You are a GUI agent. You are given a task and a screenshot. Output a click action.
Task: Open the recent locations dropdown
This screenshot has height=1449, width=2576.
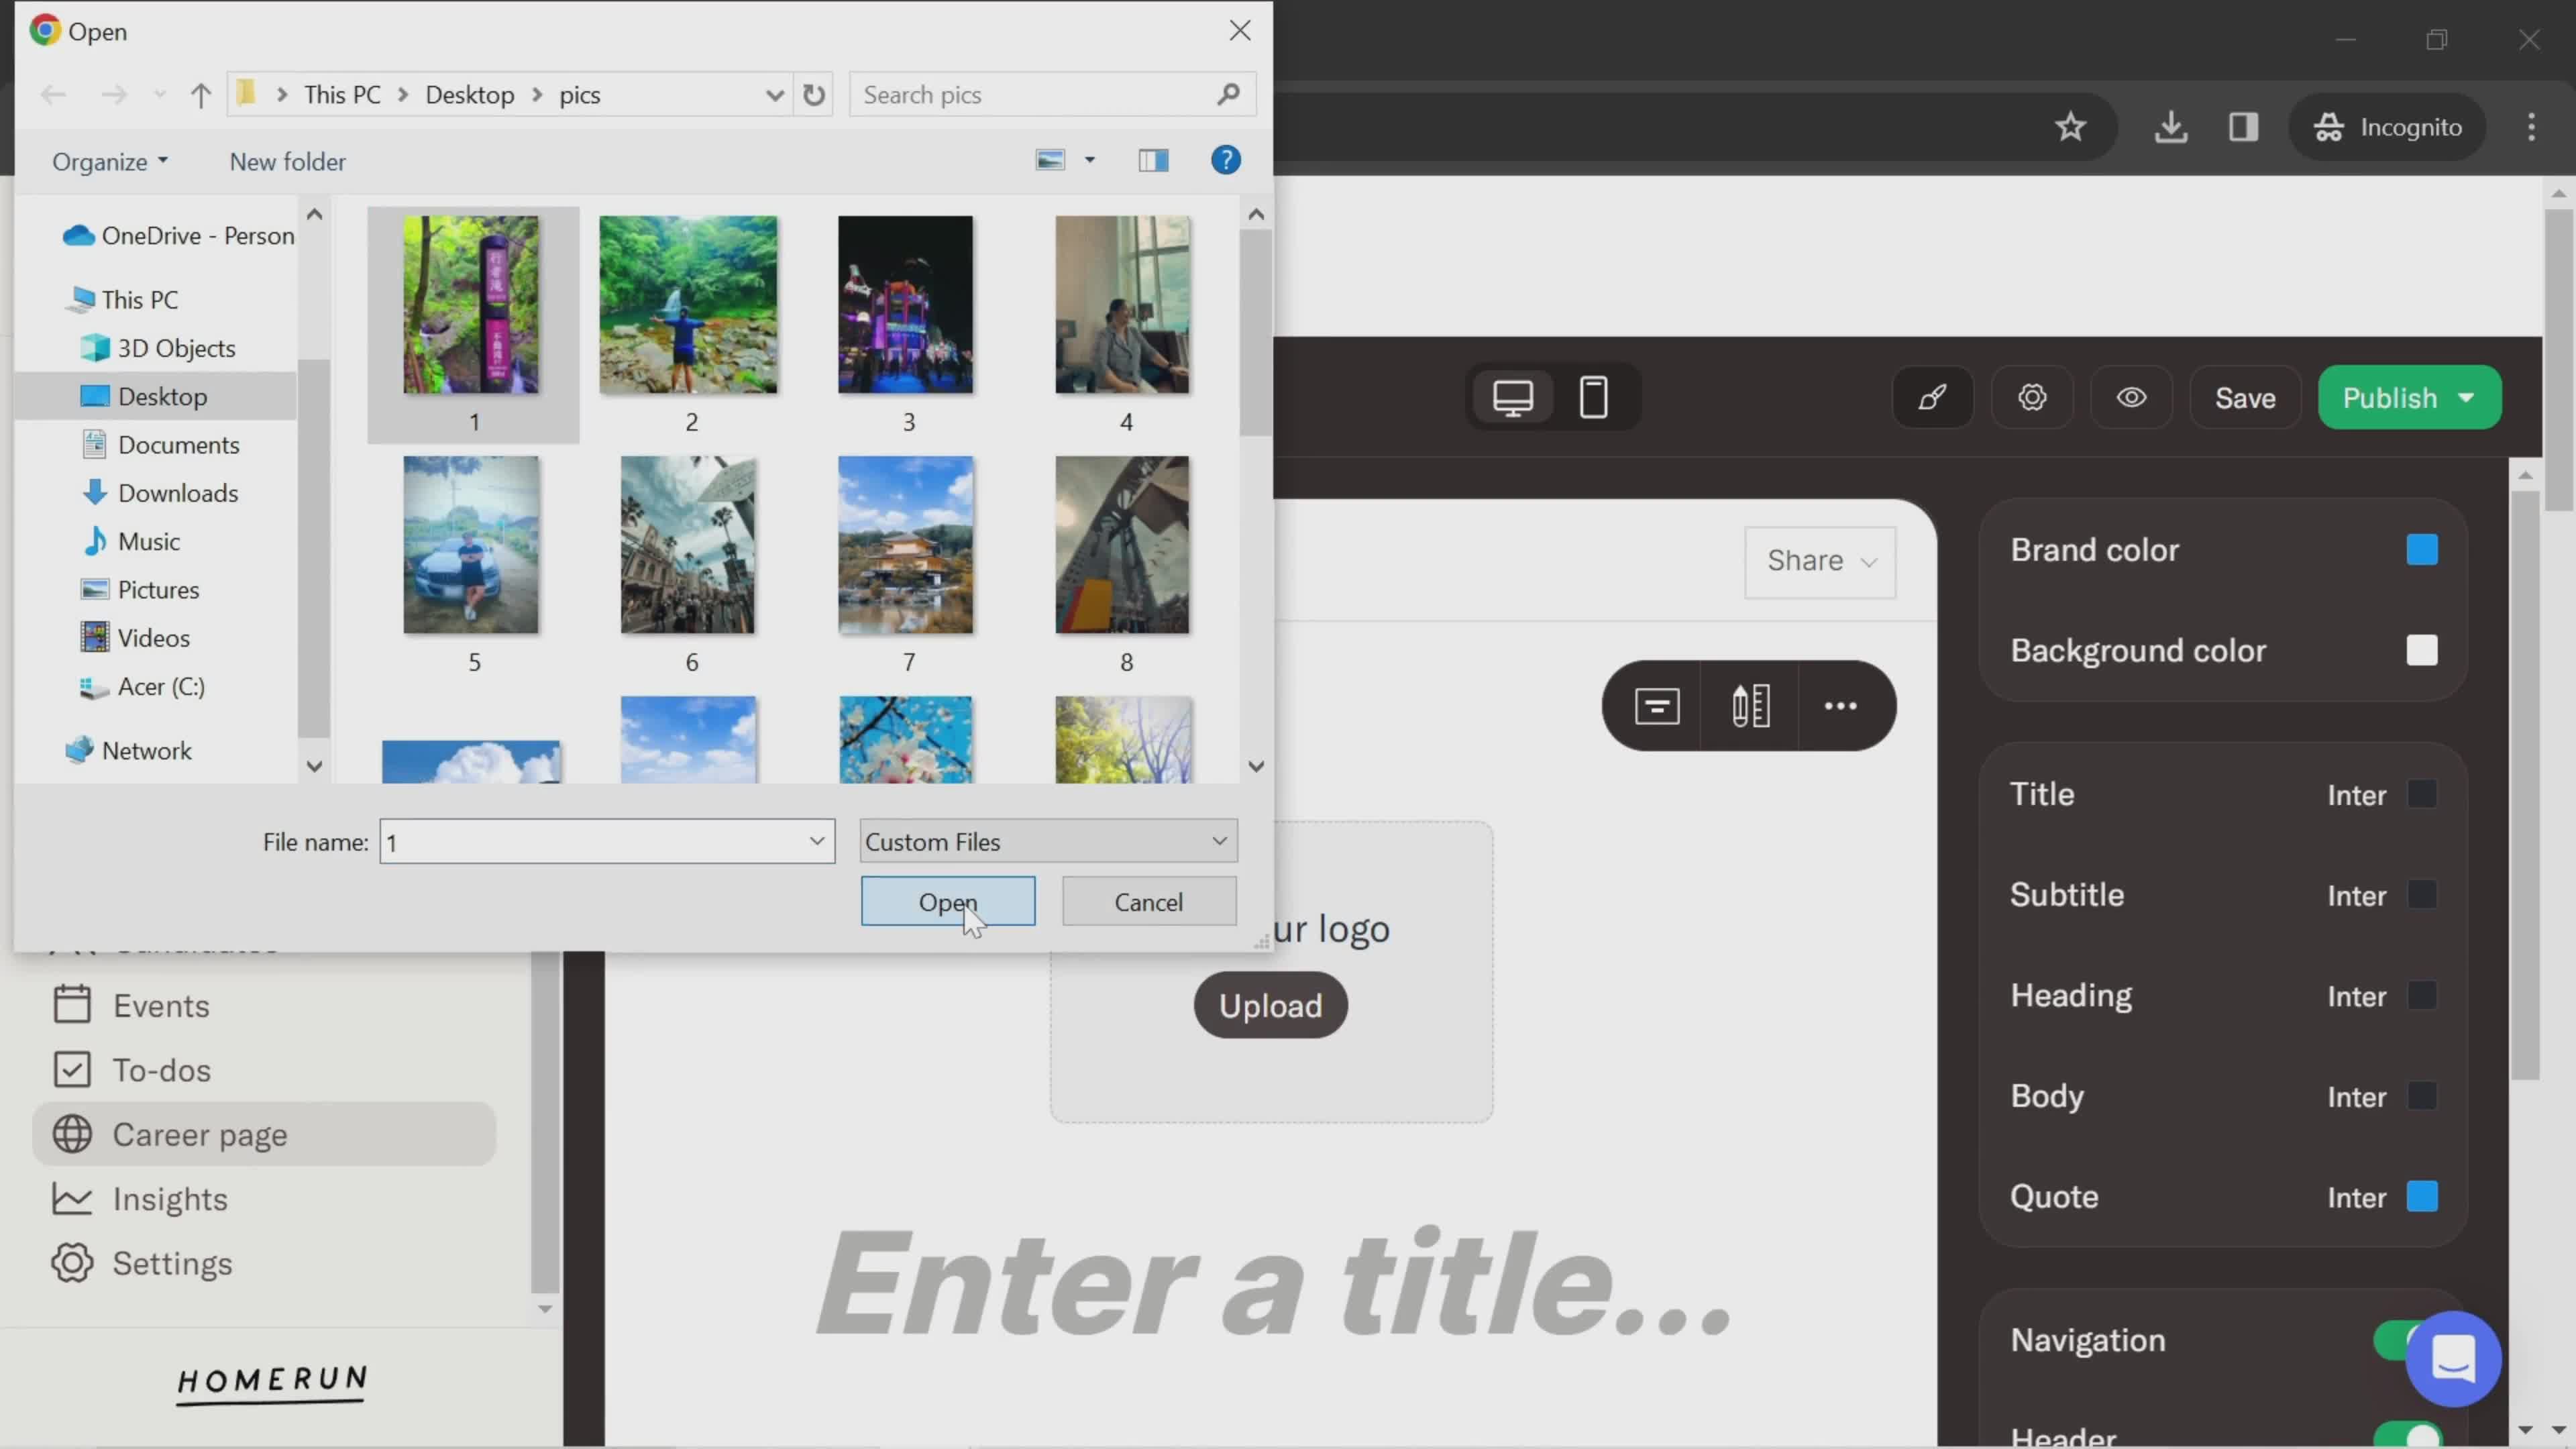pos(159,95)
